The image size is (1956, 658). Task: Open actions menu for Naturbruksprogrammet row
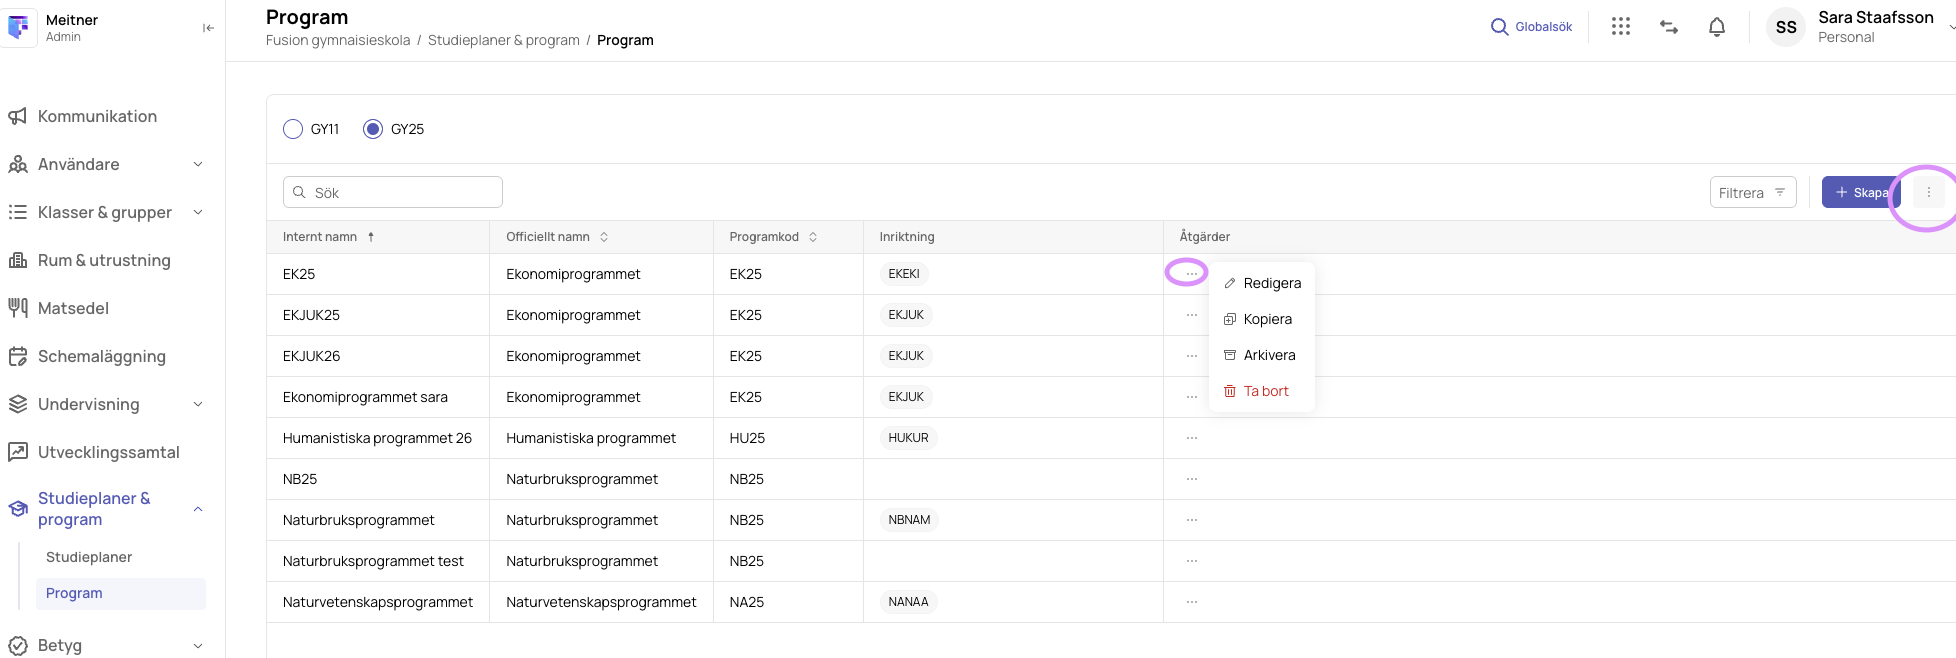tap(1192, 520)
